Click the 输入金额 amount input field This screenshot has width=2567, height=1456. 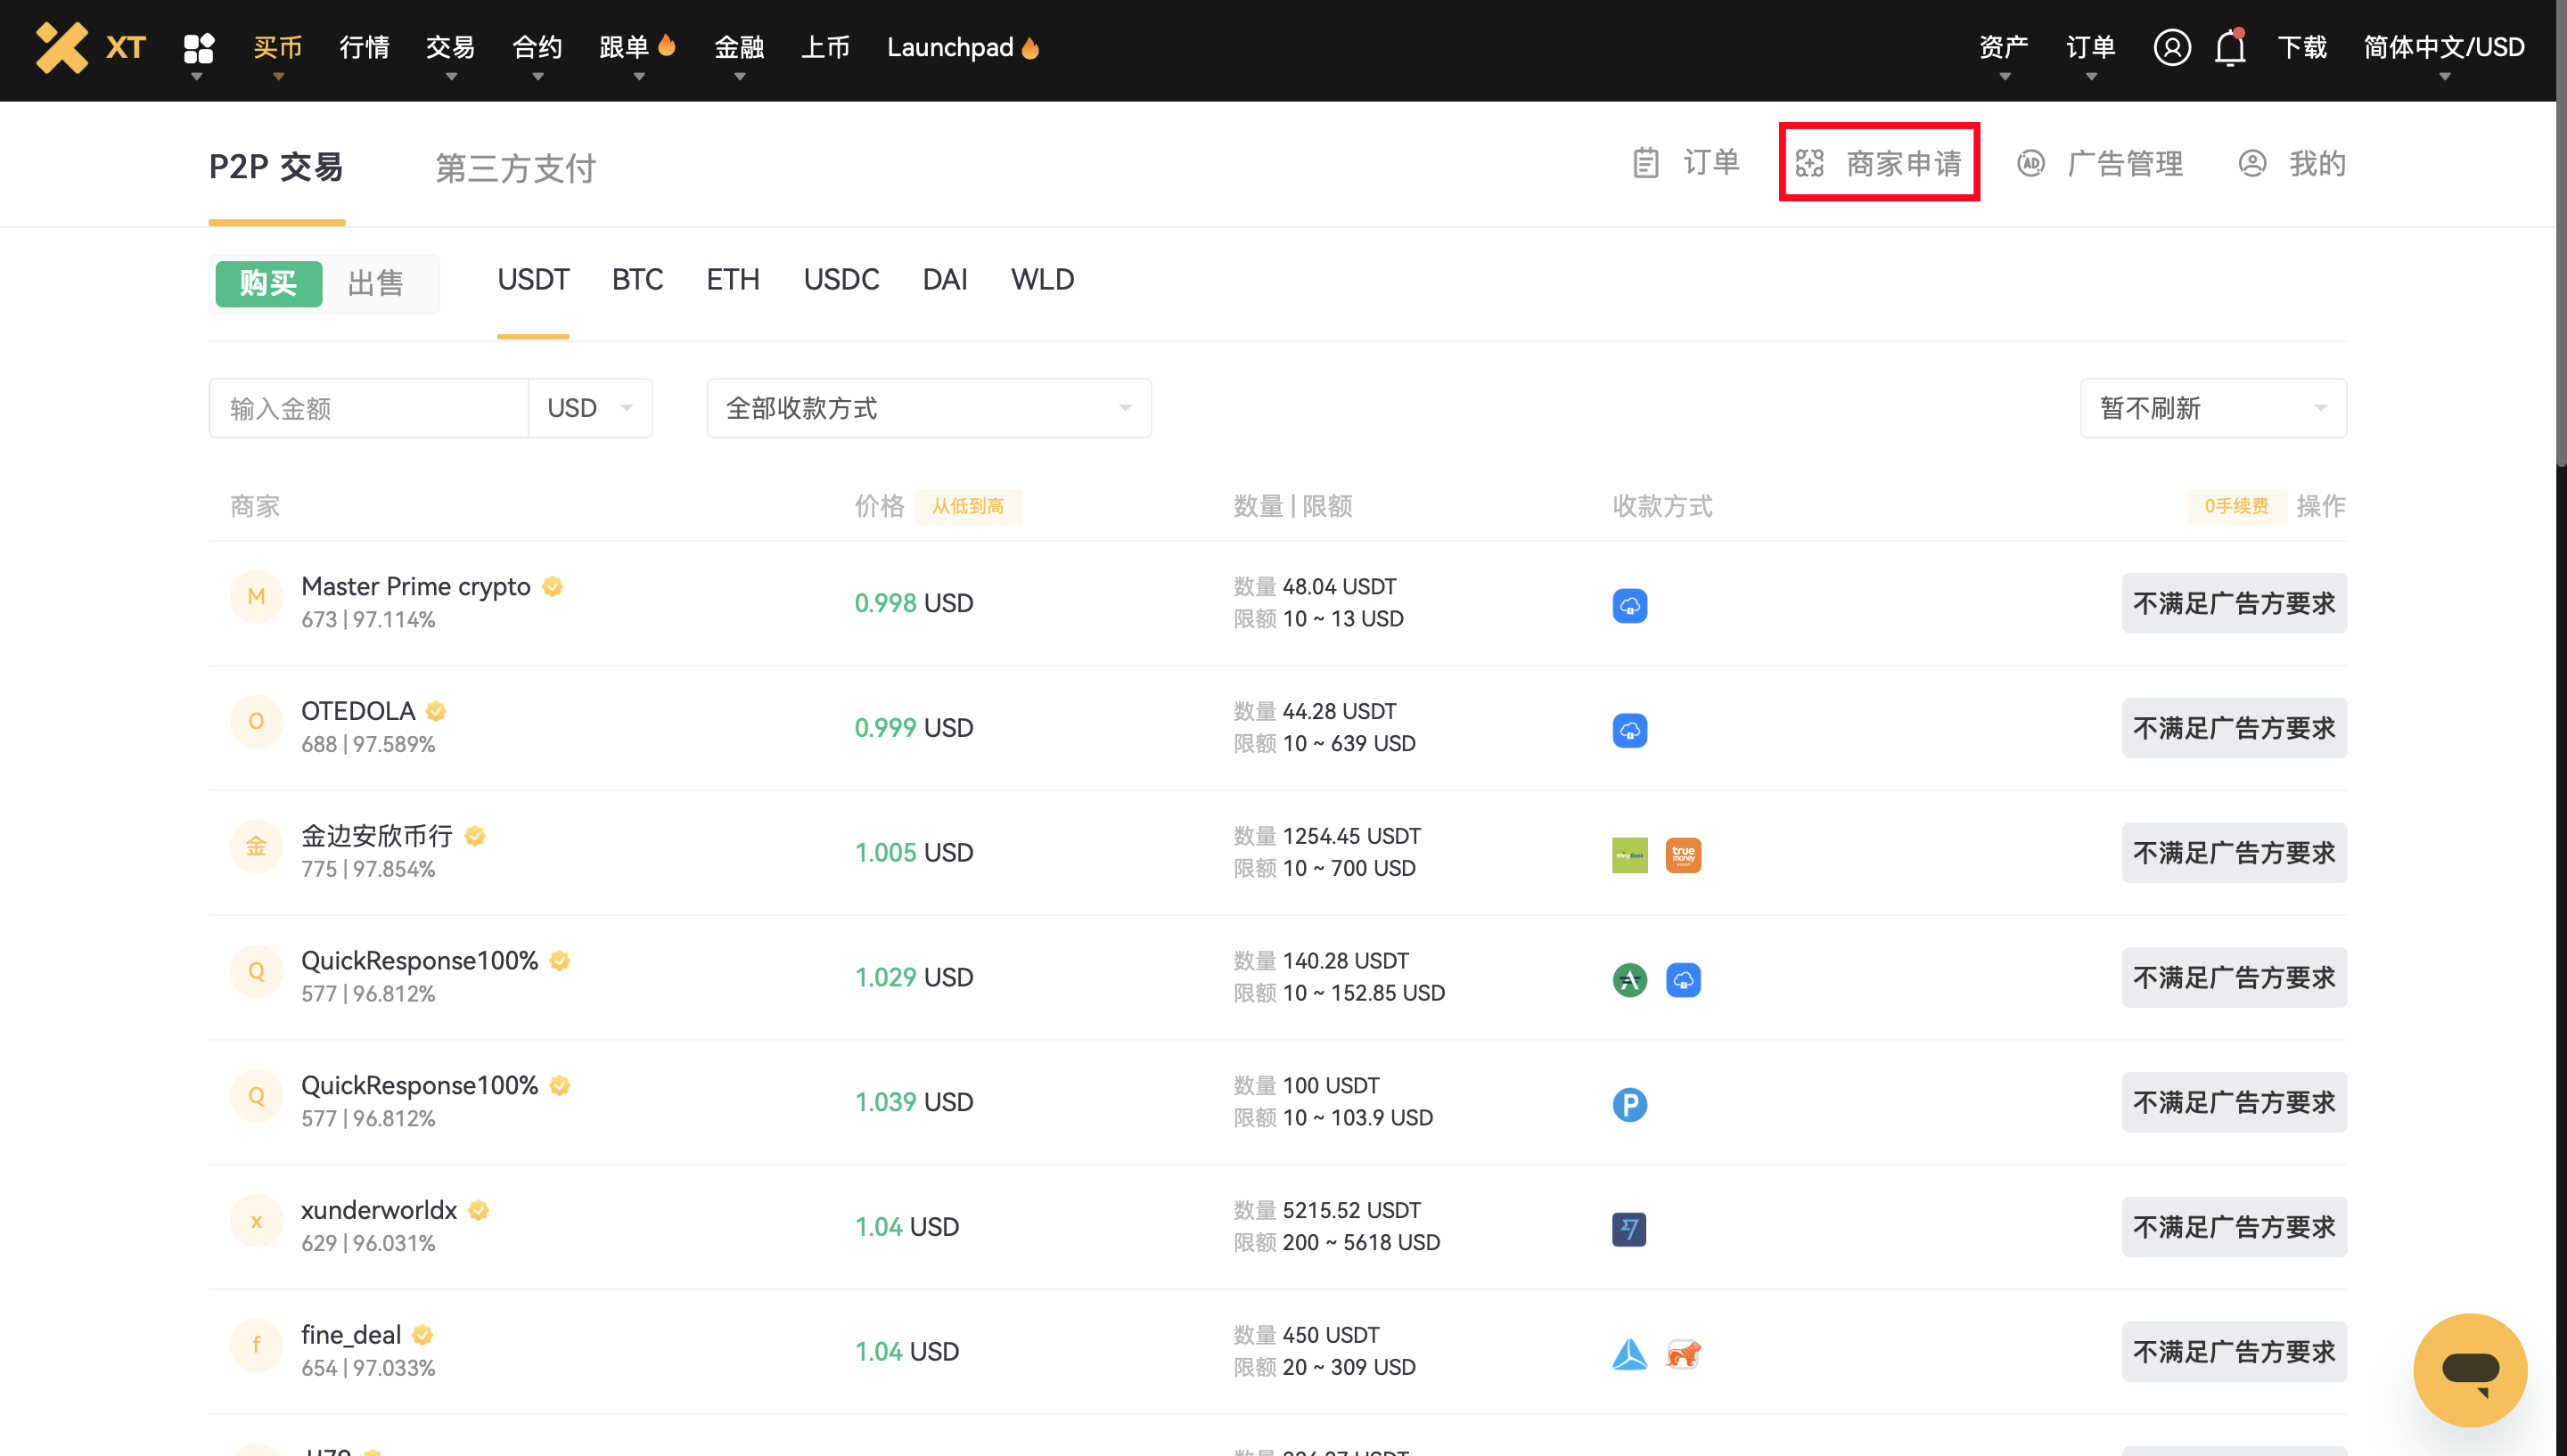368,408
